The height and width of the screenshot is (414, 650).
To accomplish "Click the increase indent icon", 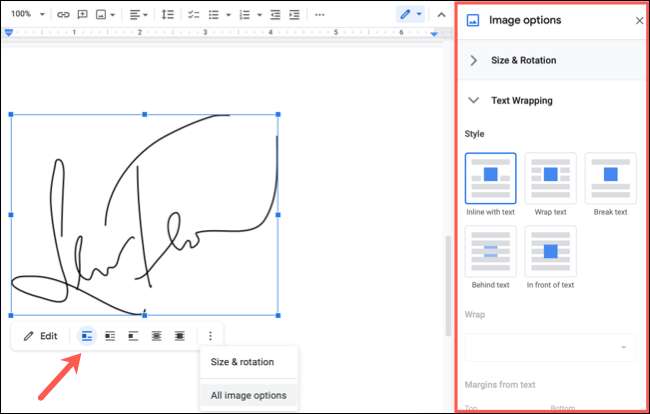I will point(294,15).
